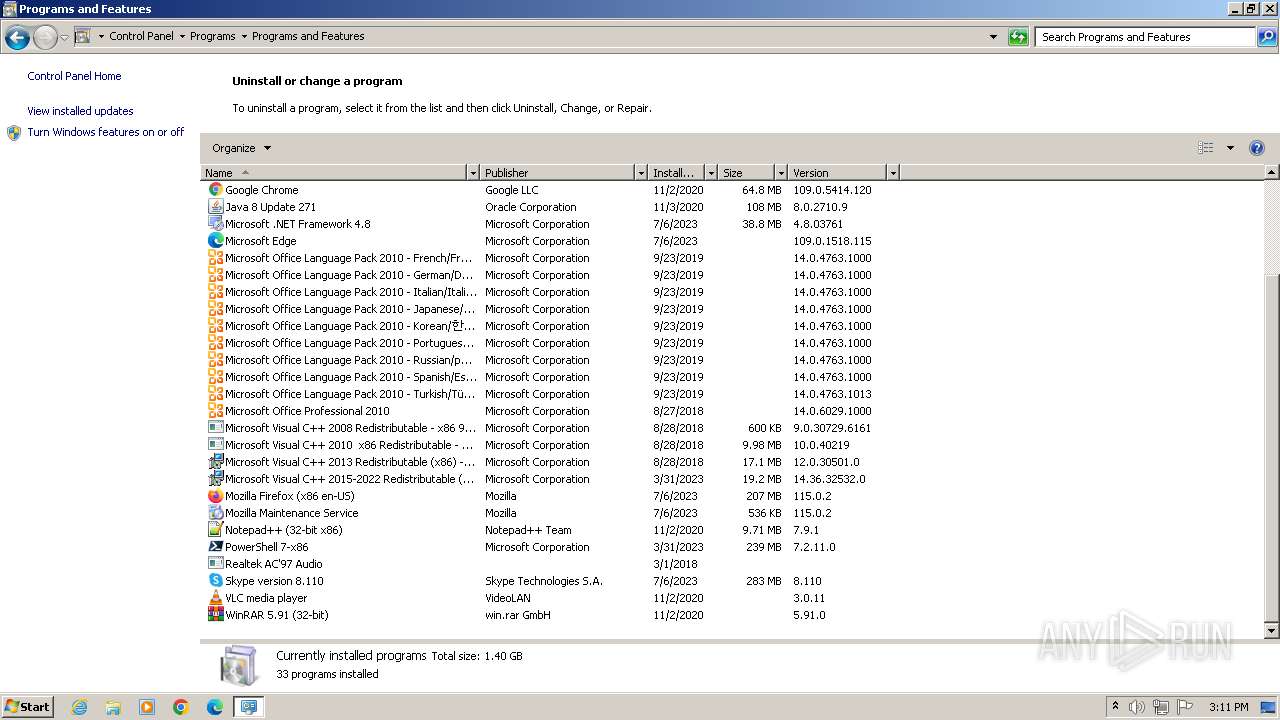Click the volume speaker tray icon
This screenshot has height=720, width=1280.
click(x=1137, y=707)
